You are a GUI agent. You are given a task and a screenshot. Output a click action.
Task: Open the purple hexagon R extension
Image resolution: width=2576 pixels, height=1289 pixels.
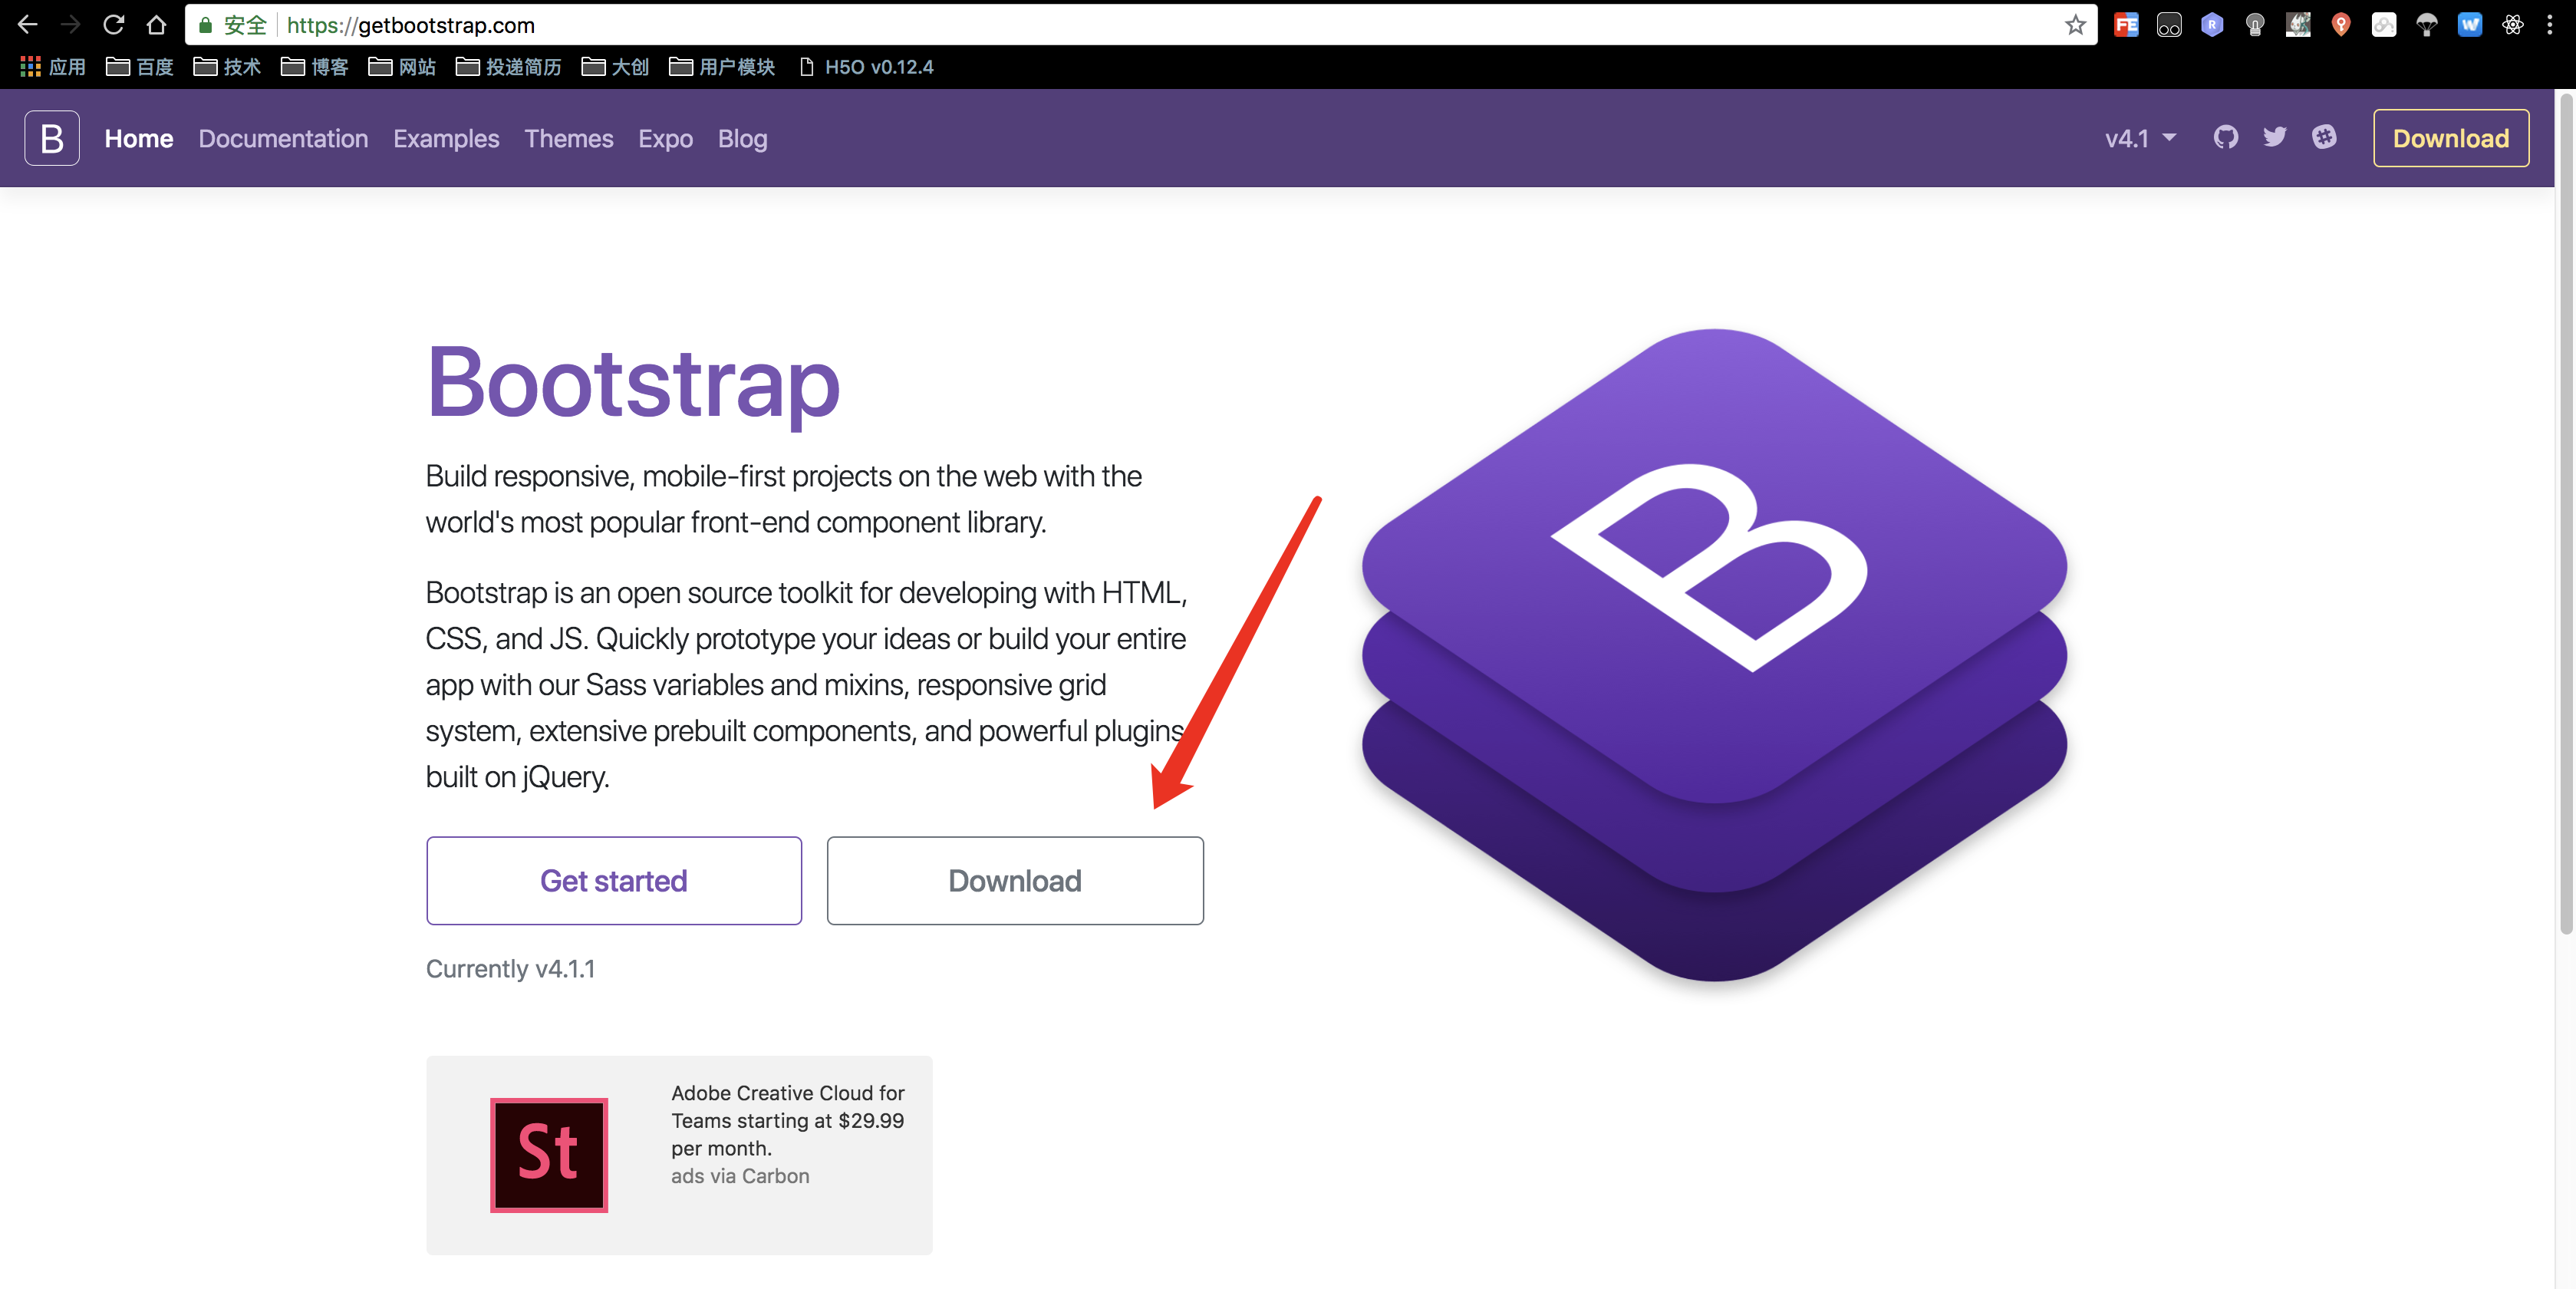2212,25
